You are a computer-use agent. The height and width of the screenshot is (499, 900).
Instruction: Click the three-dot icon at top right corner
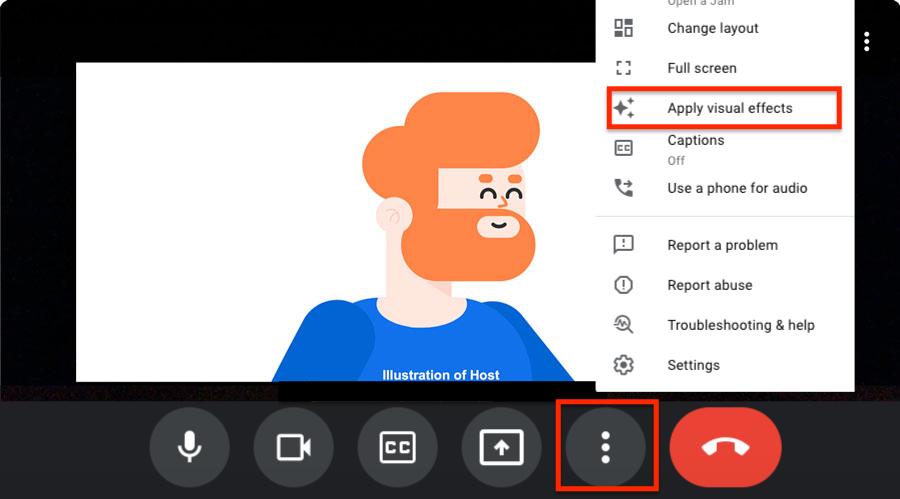[x=867, y=41]
